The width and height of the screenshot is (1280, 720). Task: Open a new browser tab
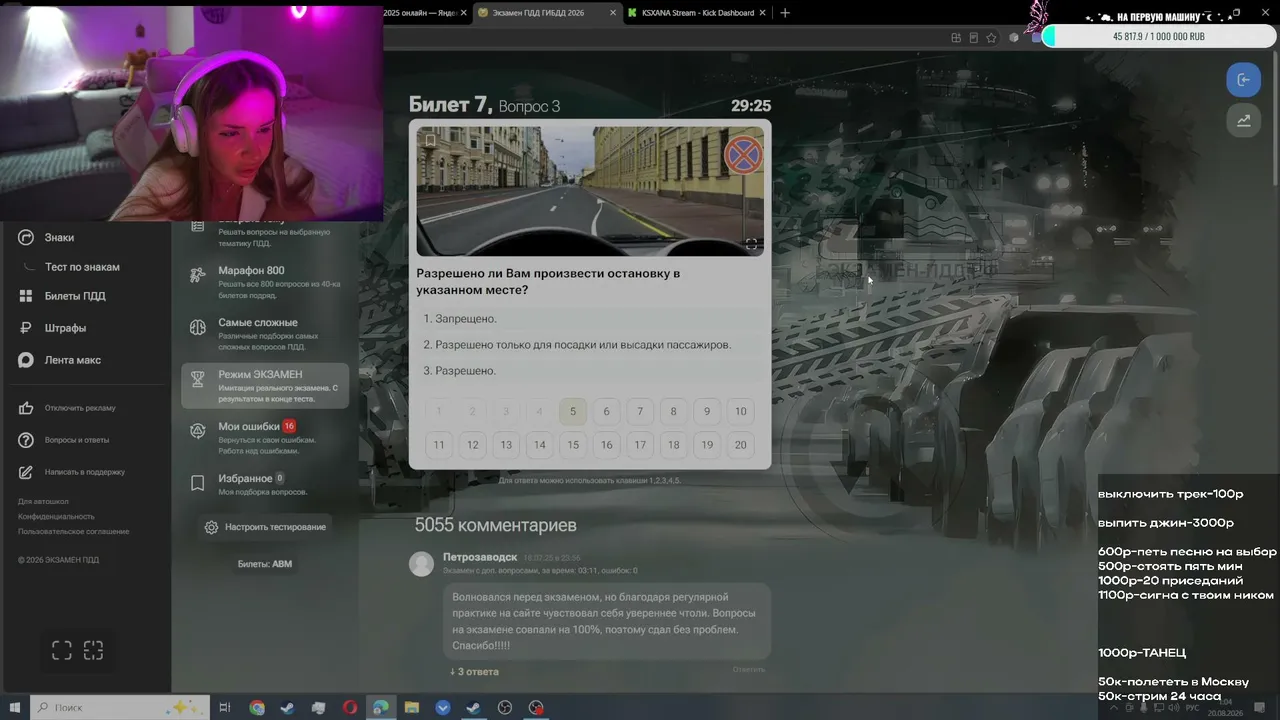pos(785,13)
